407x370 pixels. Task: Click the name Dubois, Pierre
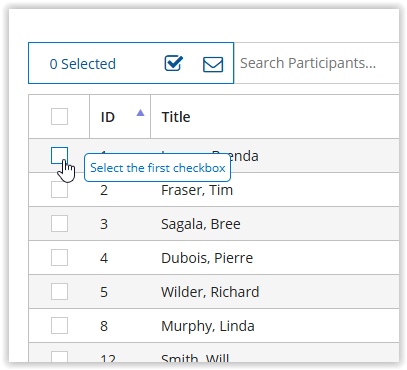tap(207, 258)
